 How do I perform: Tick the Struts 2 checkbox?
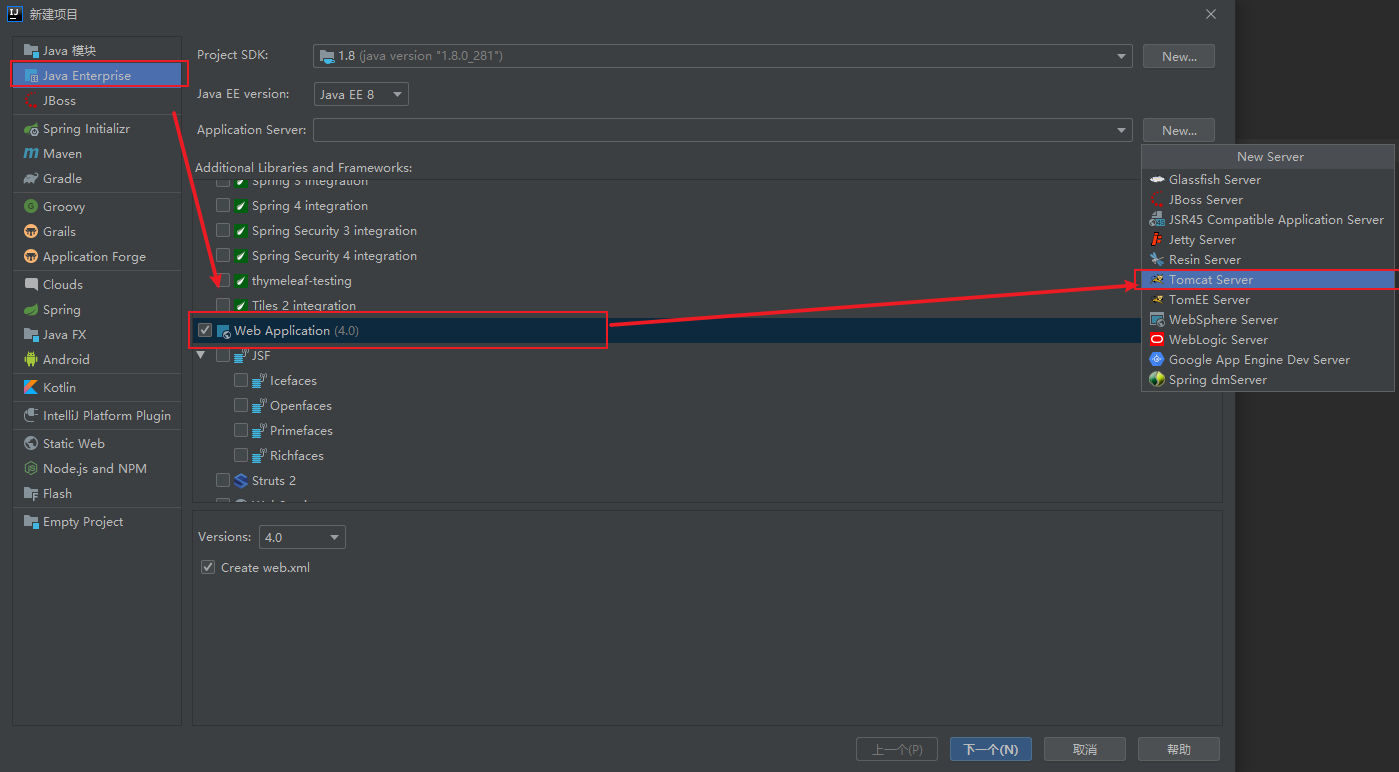[223, 480]
